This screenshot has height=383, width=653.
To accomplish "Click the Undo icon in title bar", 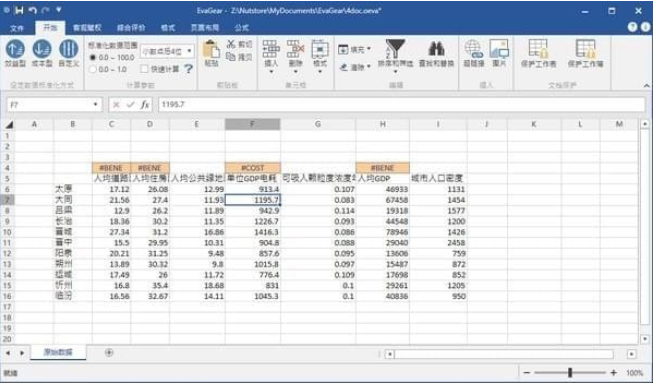I will [x=32, y=10].
